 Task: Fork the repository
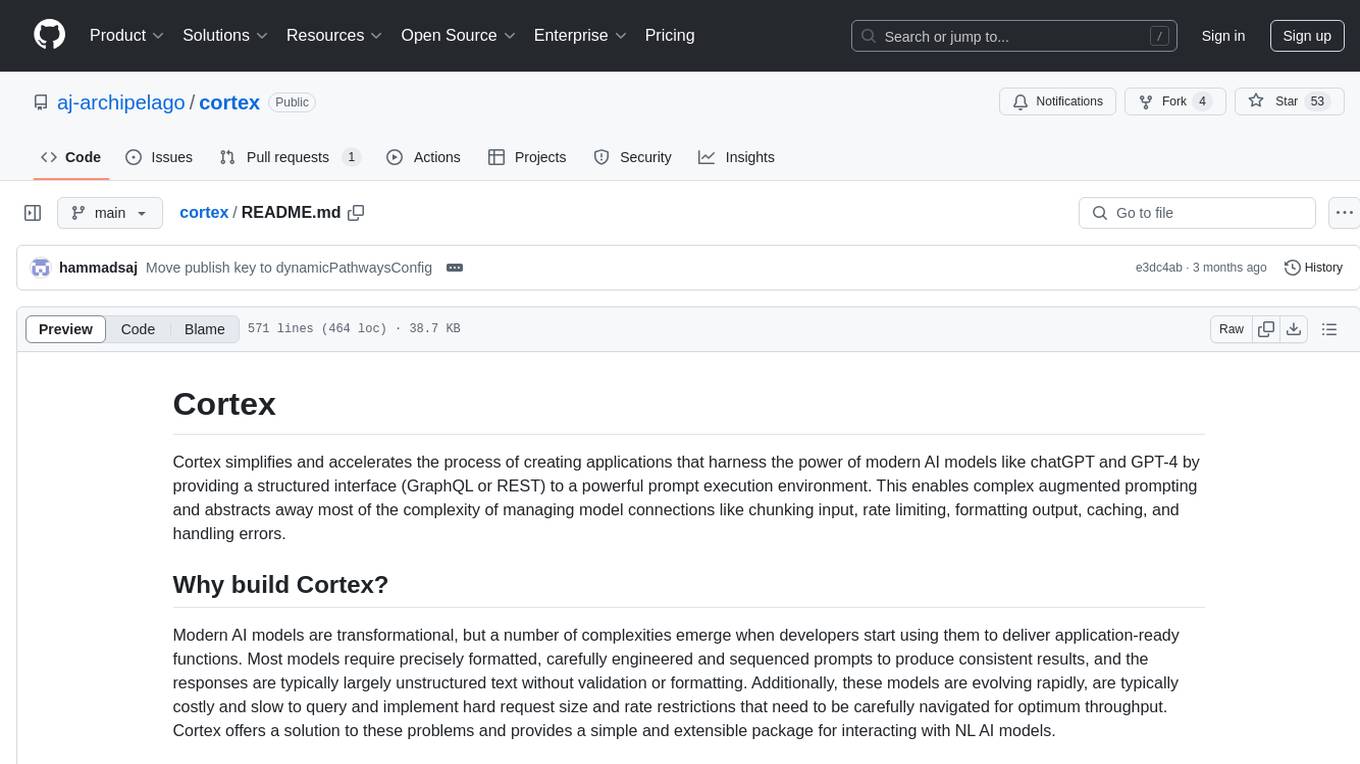(x=1174, y=102)
